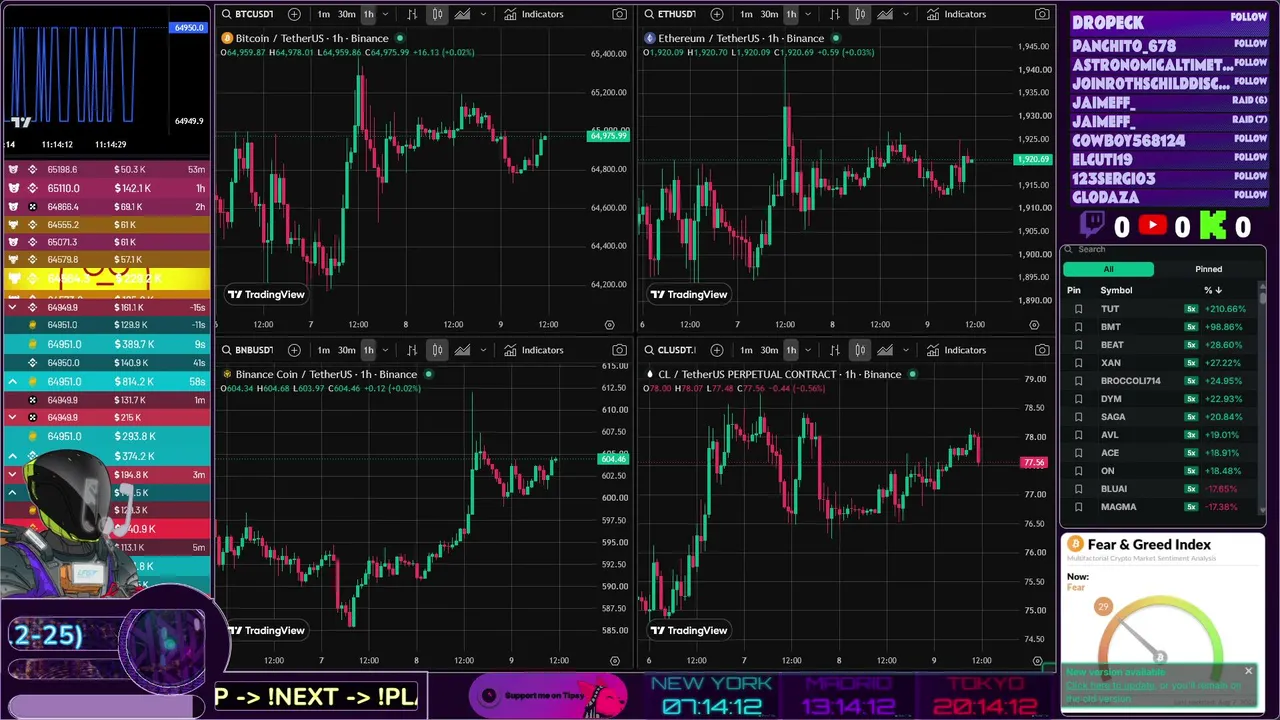
Task: Select bars chart style on the ETHUSDT chart
Action: pos(835,14)
